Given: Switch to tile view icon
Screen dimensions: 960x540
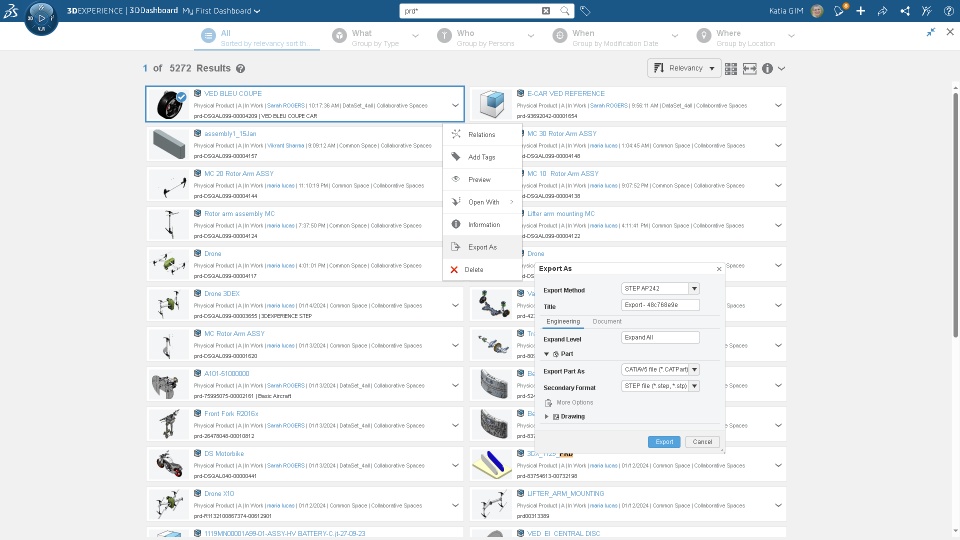Looking at the screenshot, I should coord(730,69).
